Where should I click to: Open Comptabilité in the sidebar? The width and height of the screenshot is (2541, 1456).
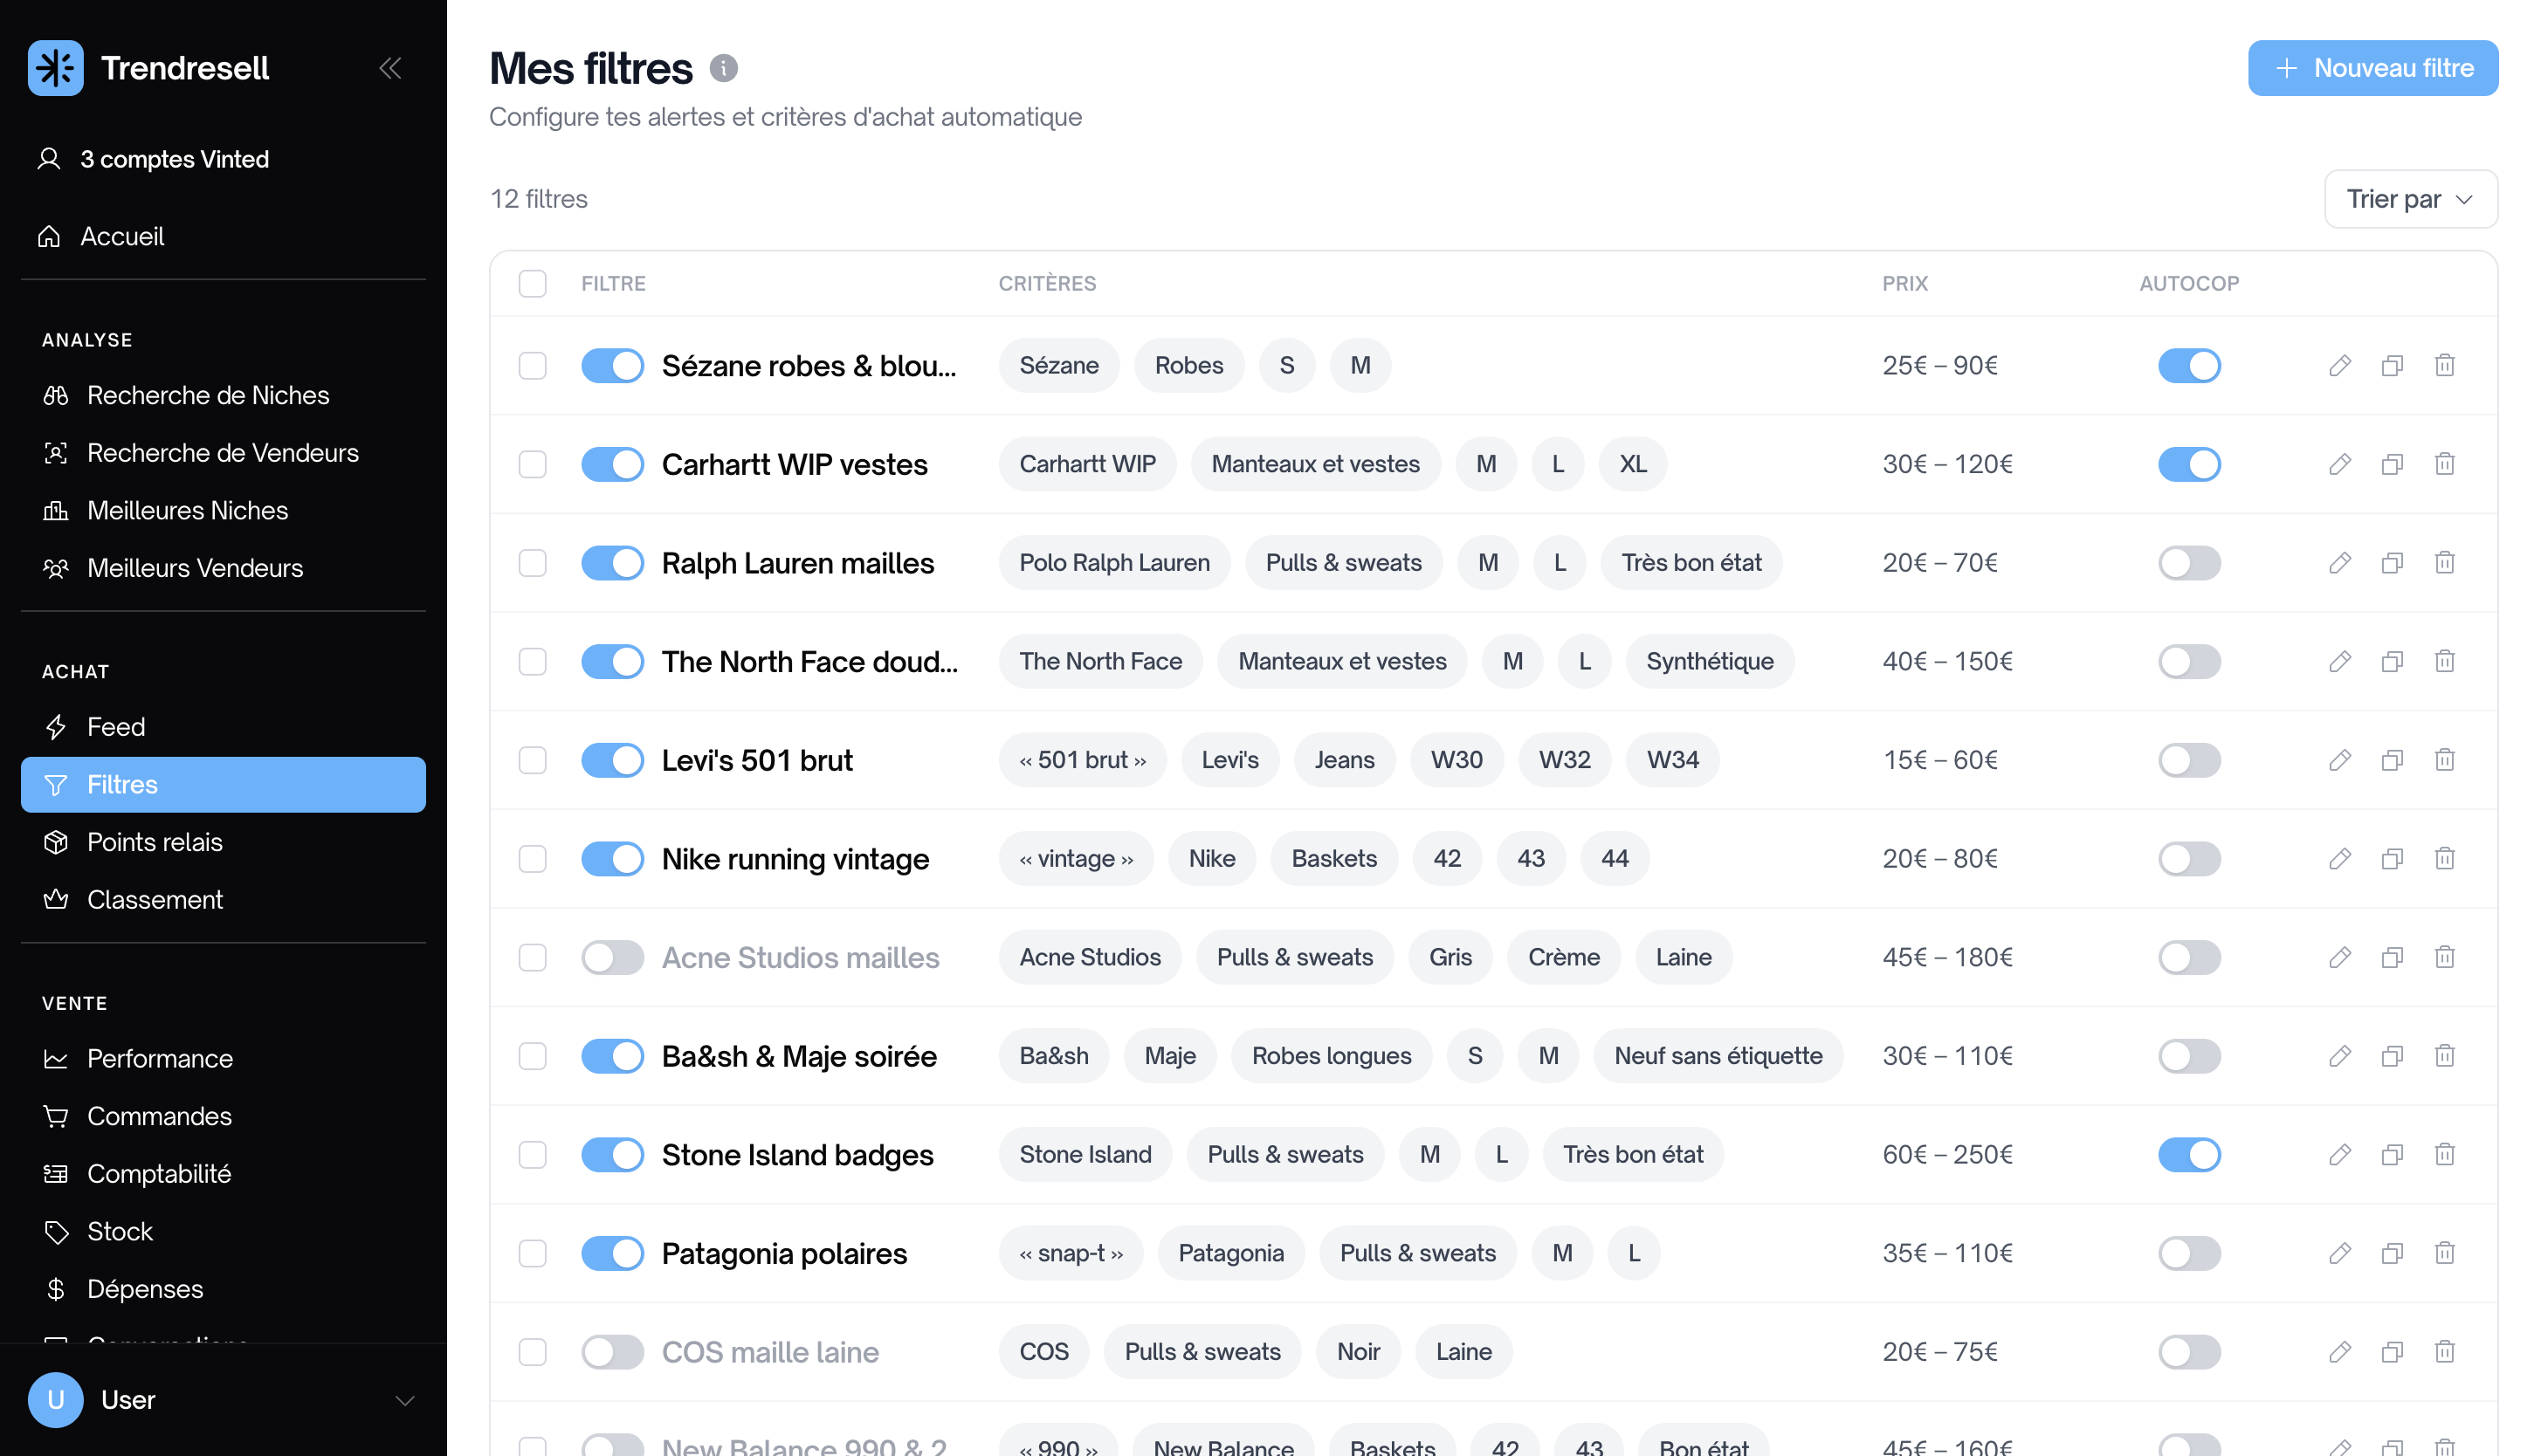click(x=223, y=1174)
